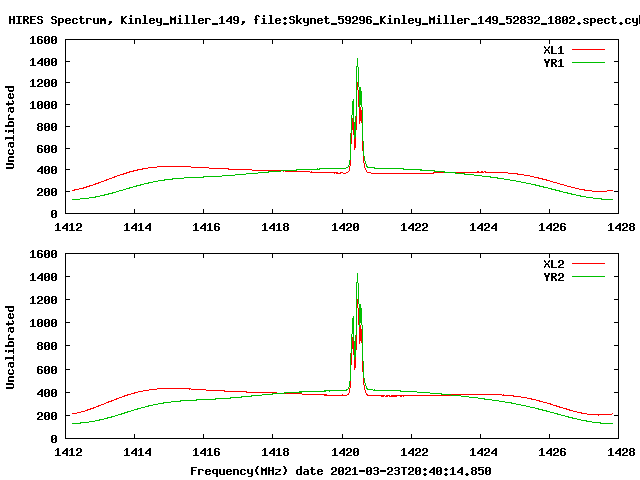Click the 1426 frequency tick under the XL2/YR2 plot
The width and height of the screenshot is (640, 480).
[x=552, y=452]
